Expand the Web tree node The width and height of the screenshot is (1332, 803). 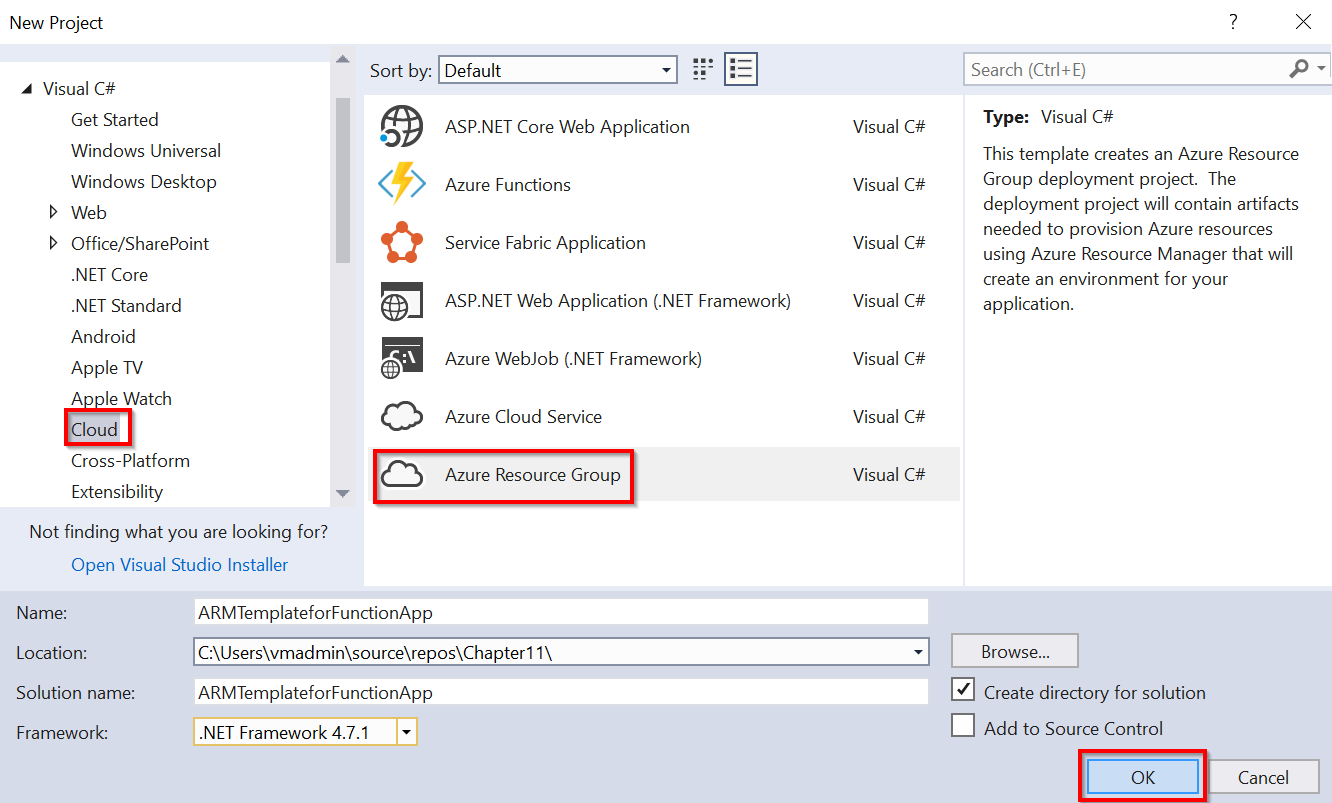54,212
